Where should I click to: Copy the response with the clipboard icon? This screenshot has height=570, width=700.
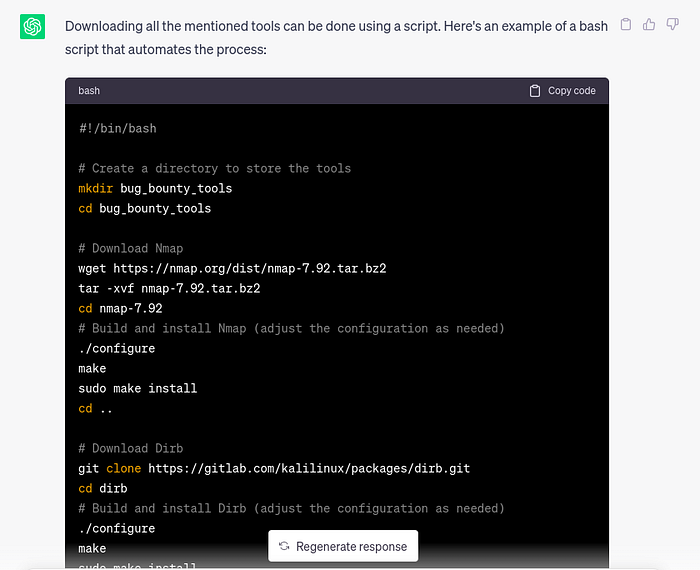coord(626,25)
